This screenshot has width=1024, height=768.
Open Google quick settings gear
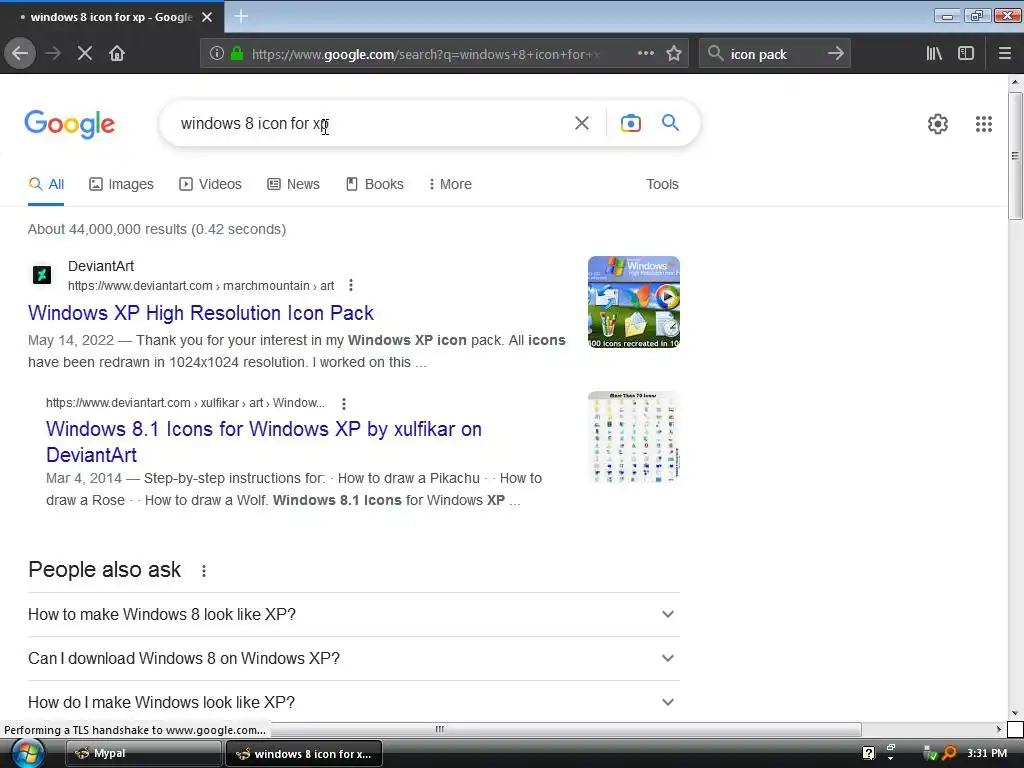(x=938, y=124)
